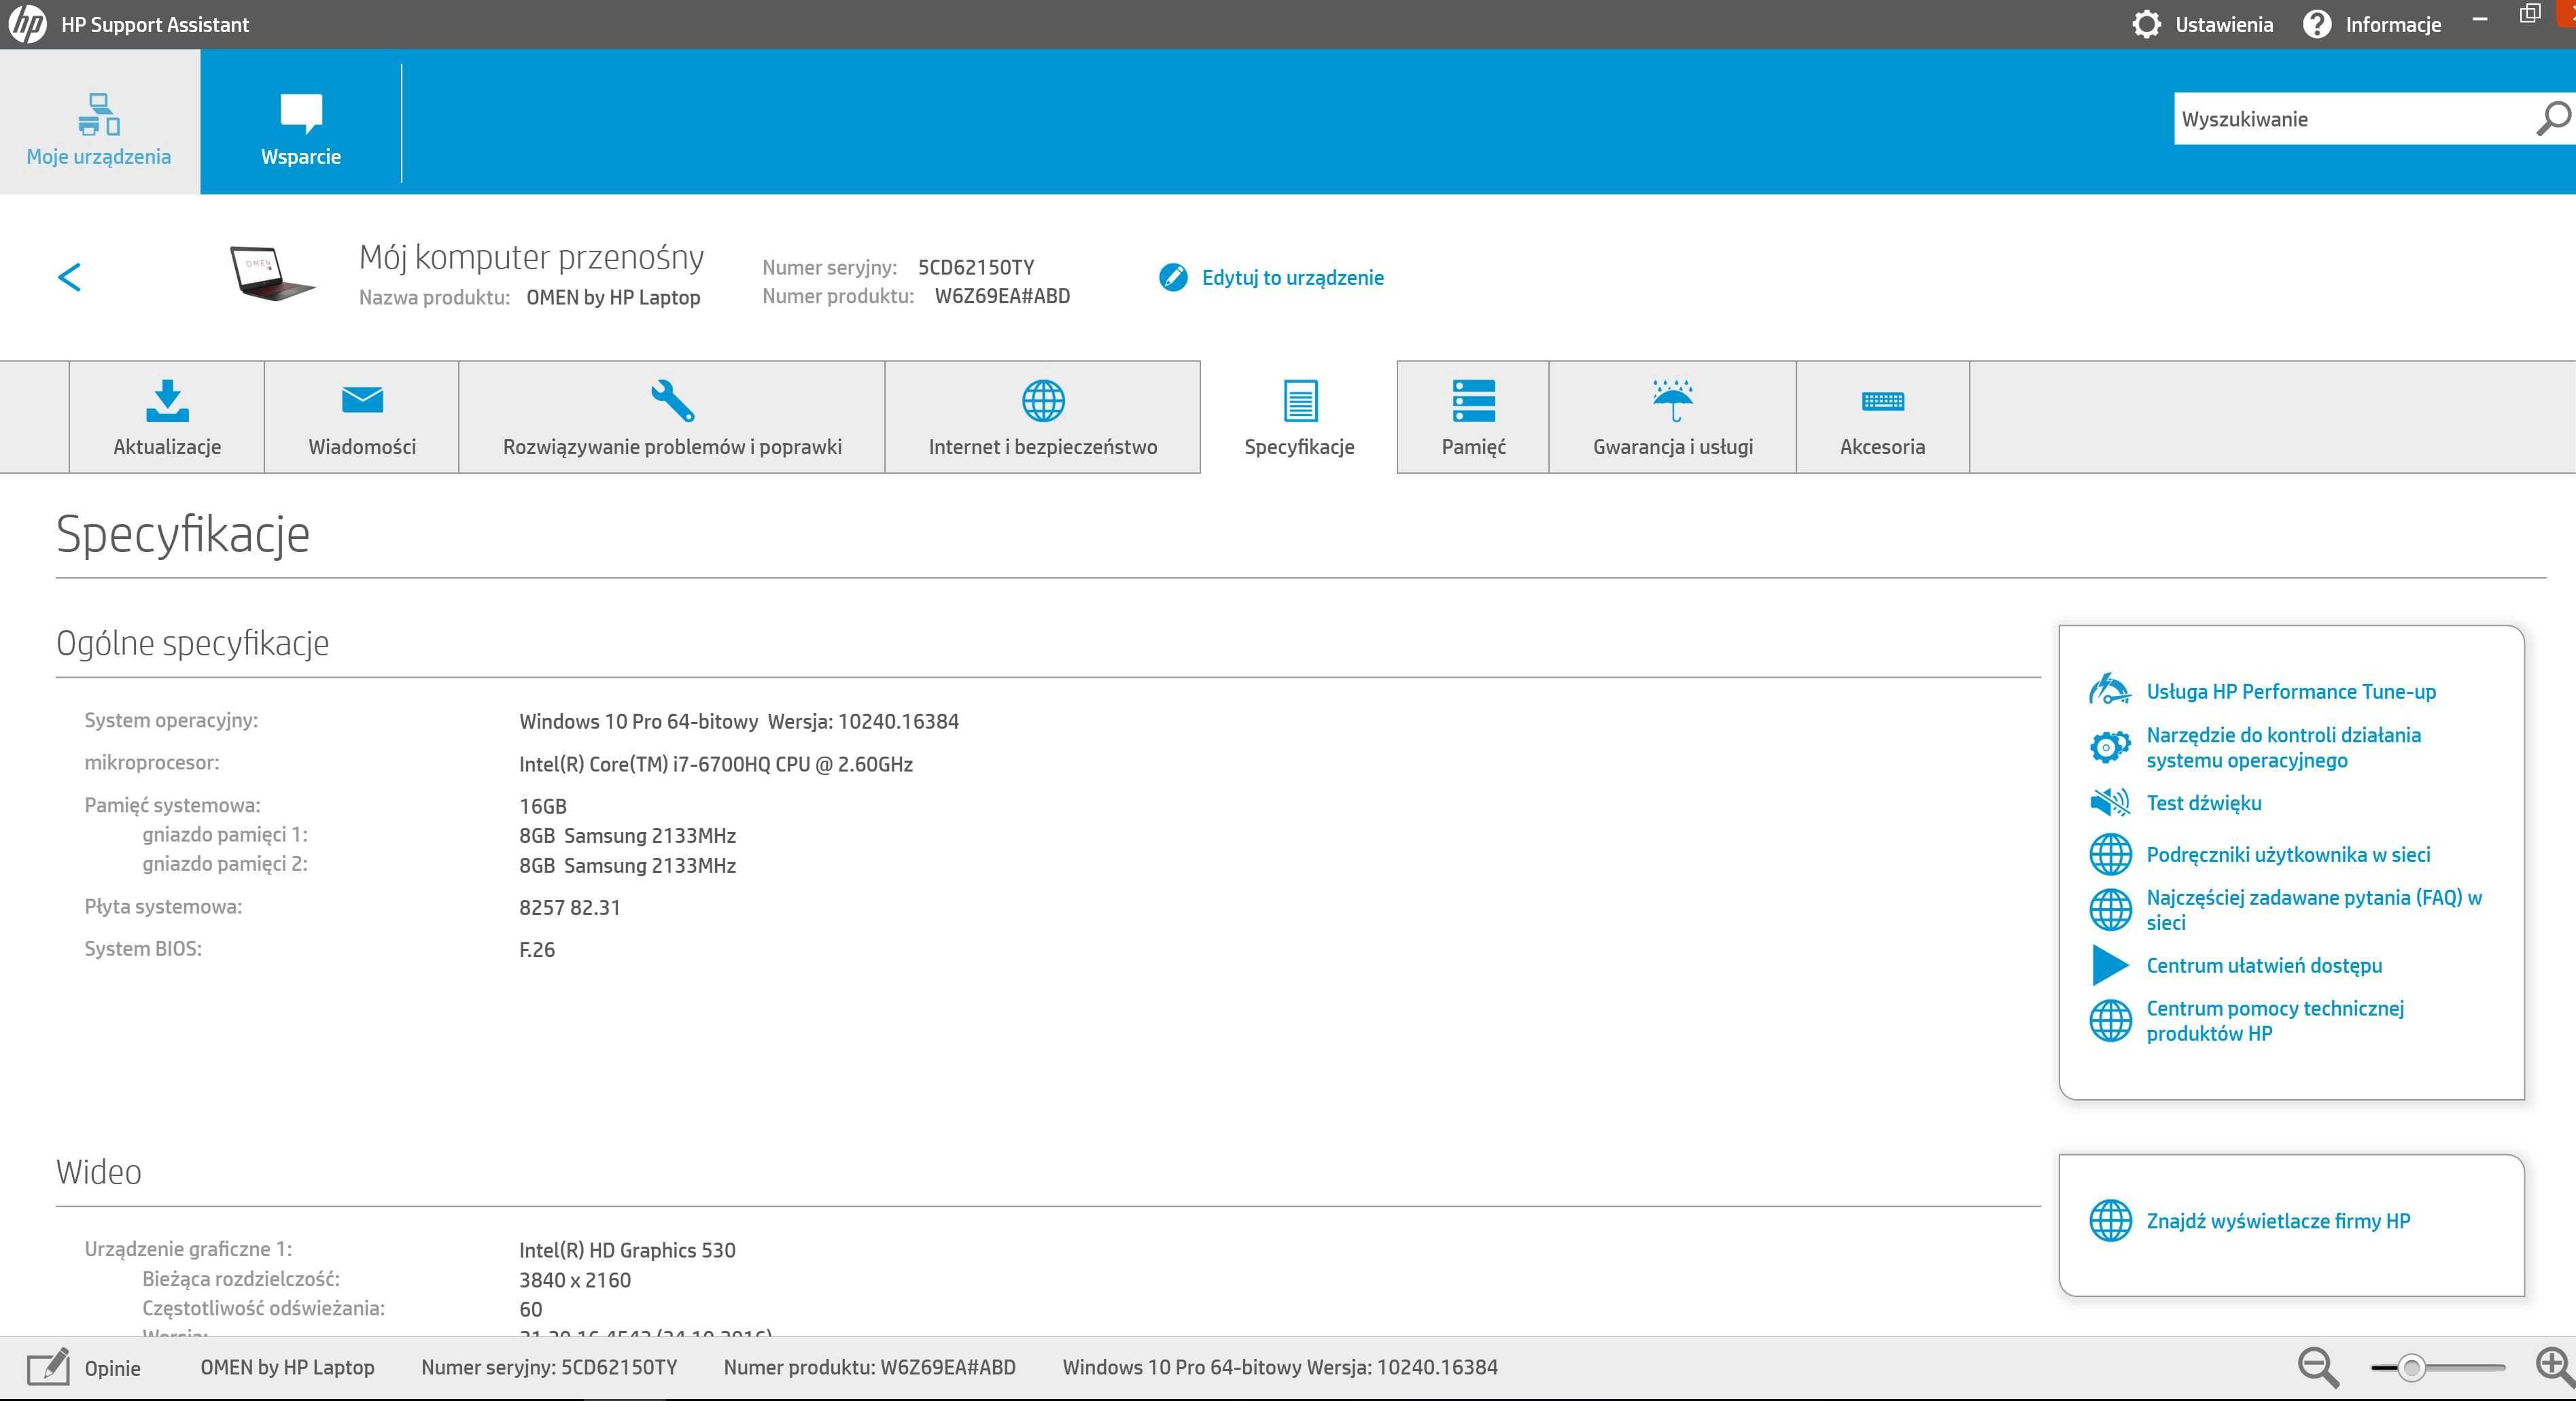The height and width of the screenshot is (1401, 2576).
Task: Go back with the left arrow
Action: 69,277
